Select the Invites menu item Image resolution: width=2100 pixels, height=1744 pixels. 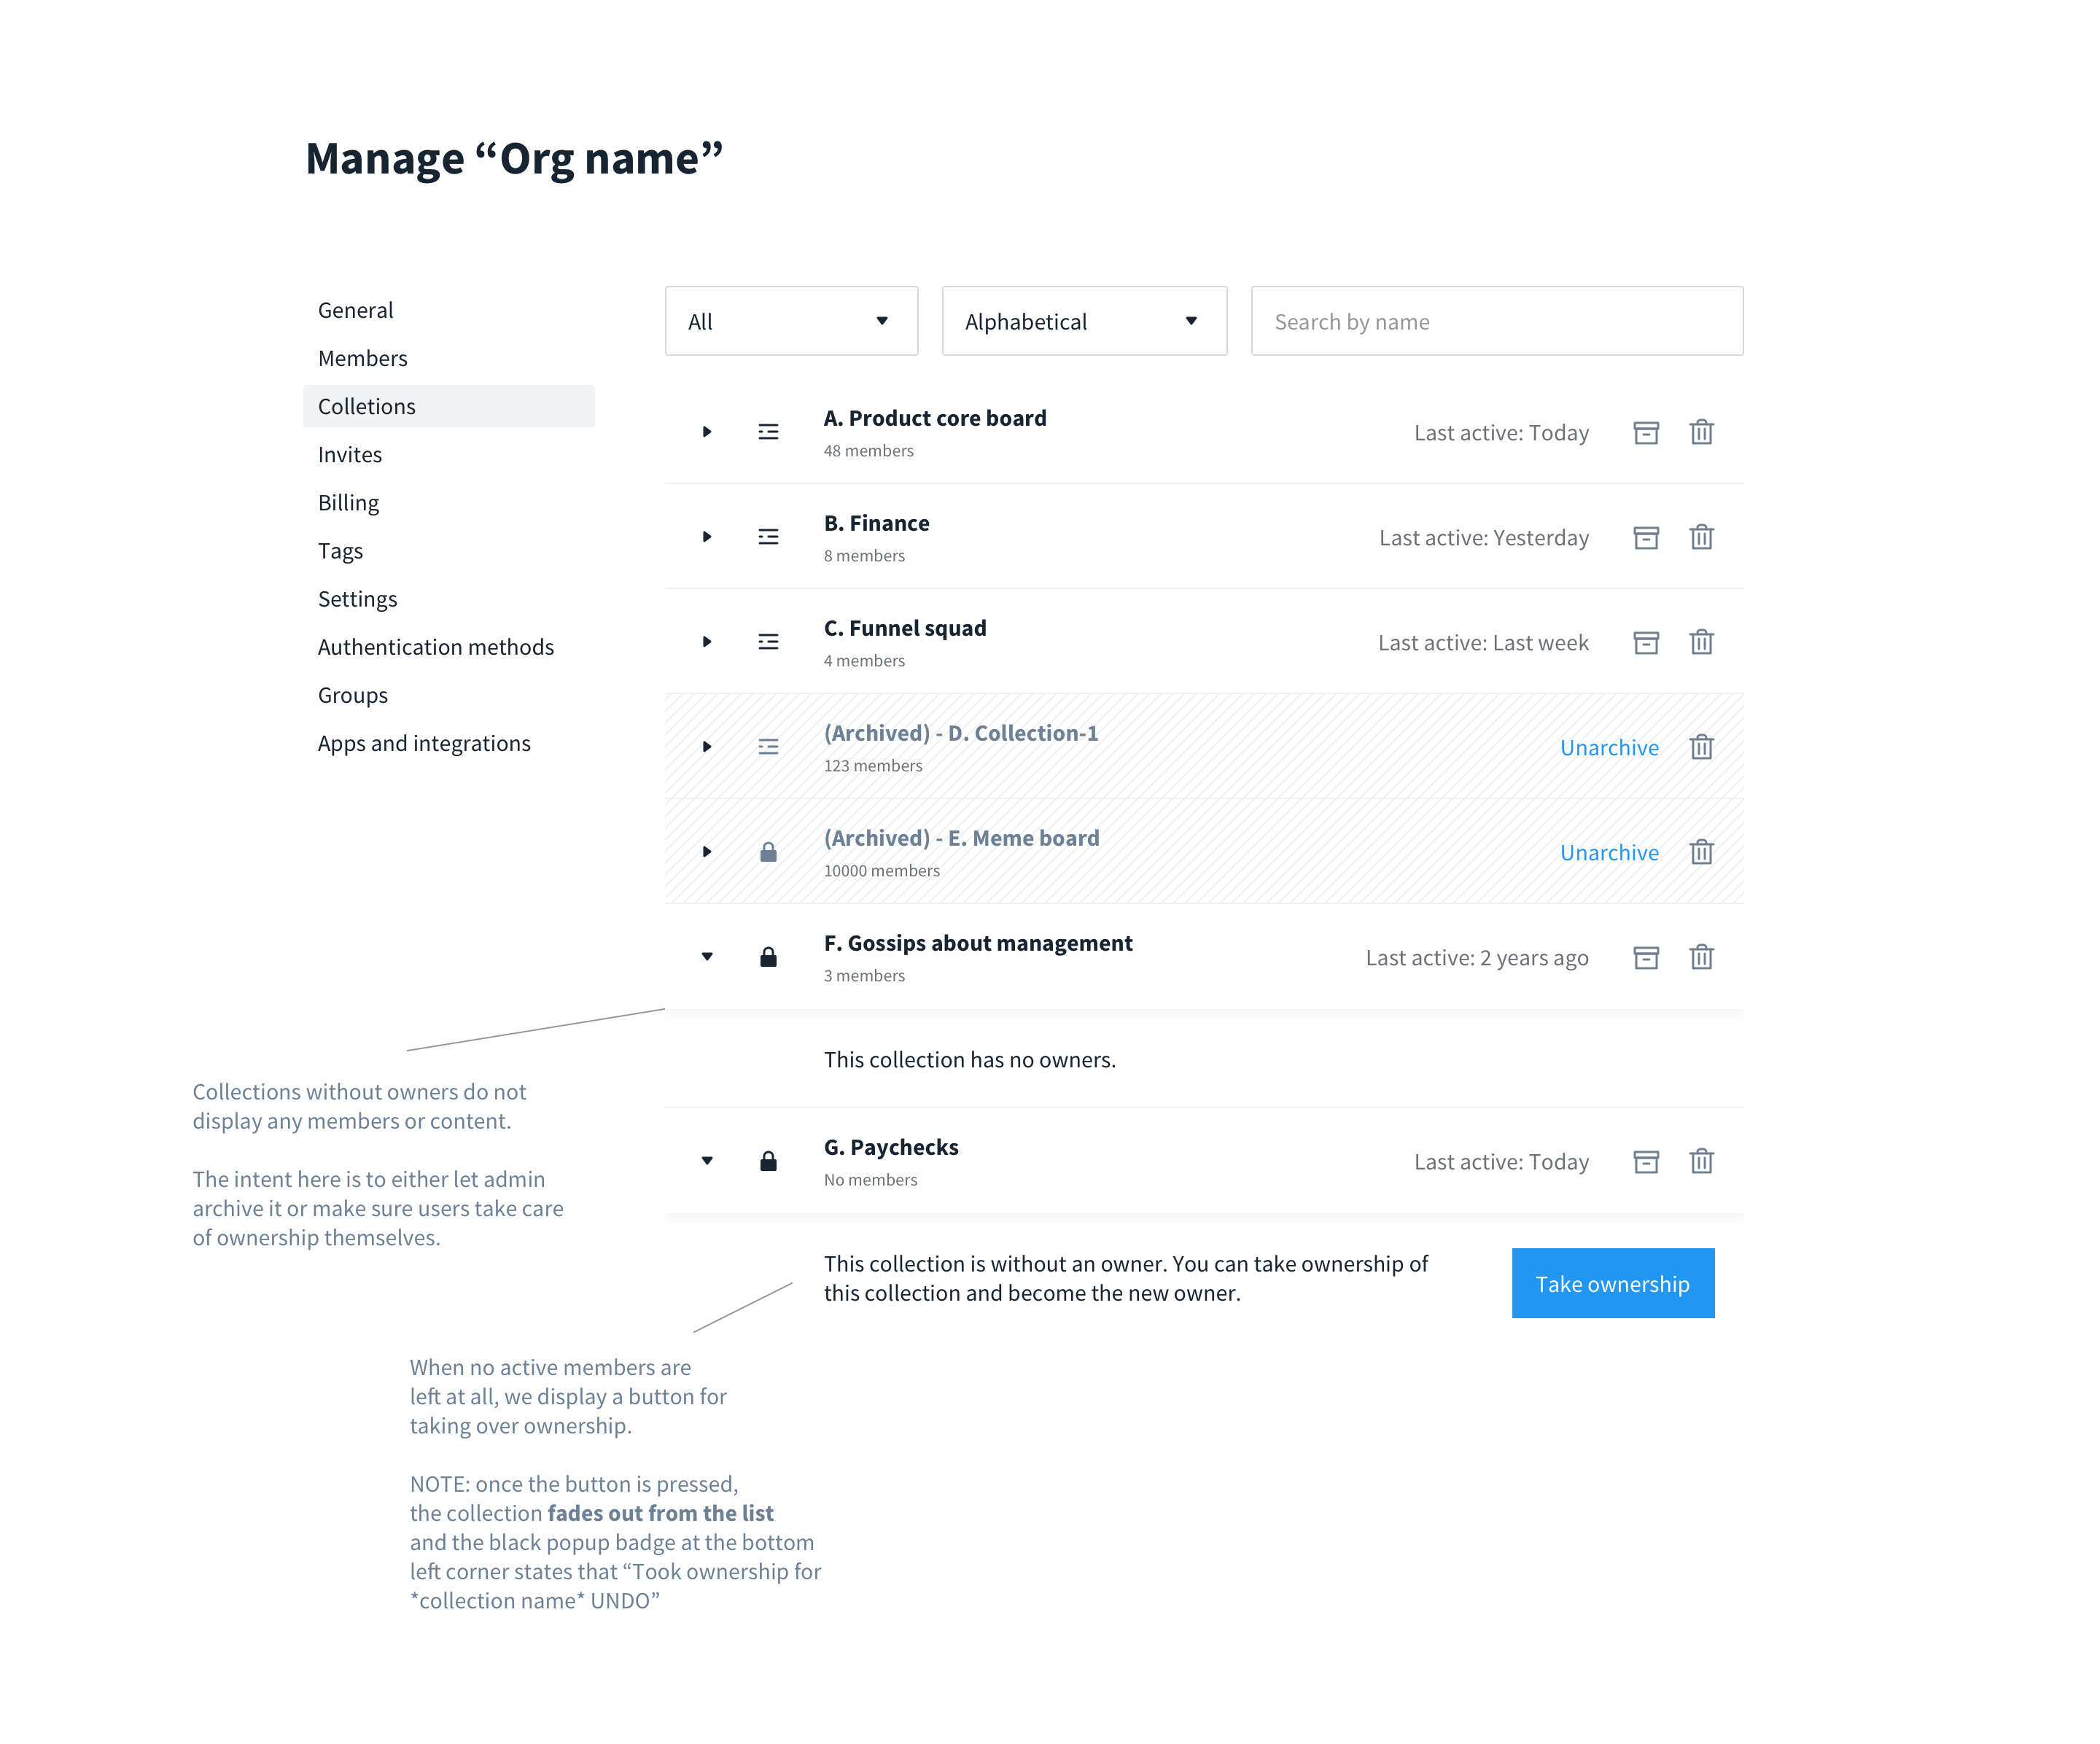click(349, 455)
